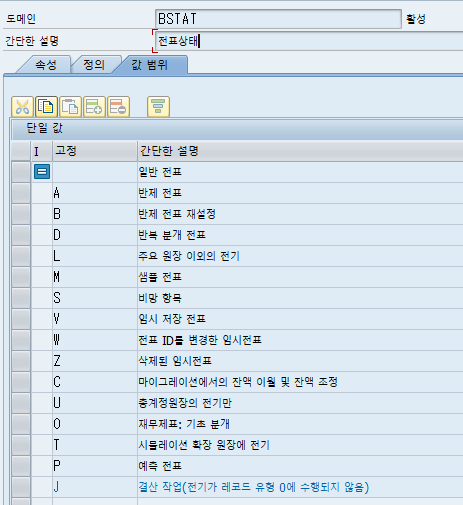Click description 시뮬레이션 확장 원장에 전기
The height and width of the screenshot is (505, 463).
tap(204, 445)
